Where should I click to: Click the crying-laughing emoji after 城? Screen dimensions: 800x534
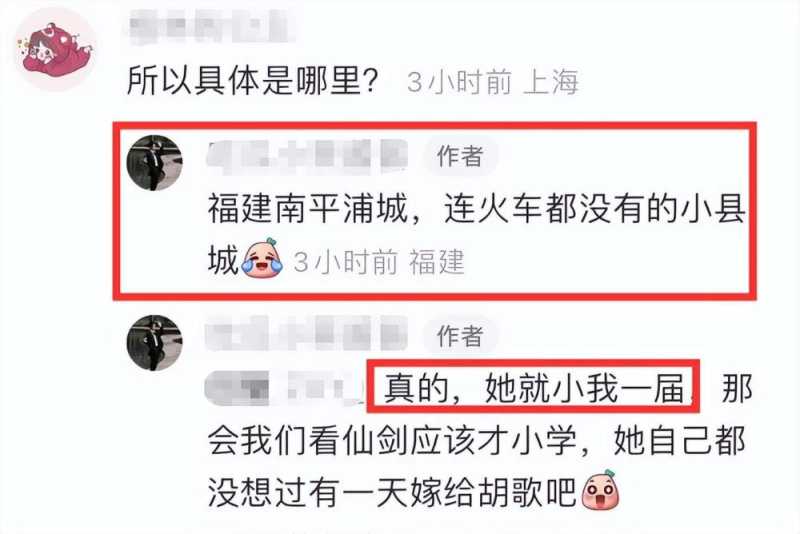pos(263,258)
